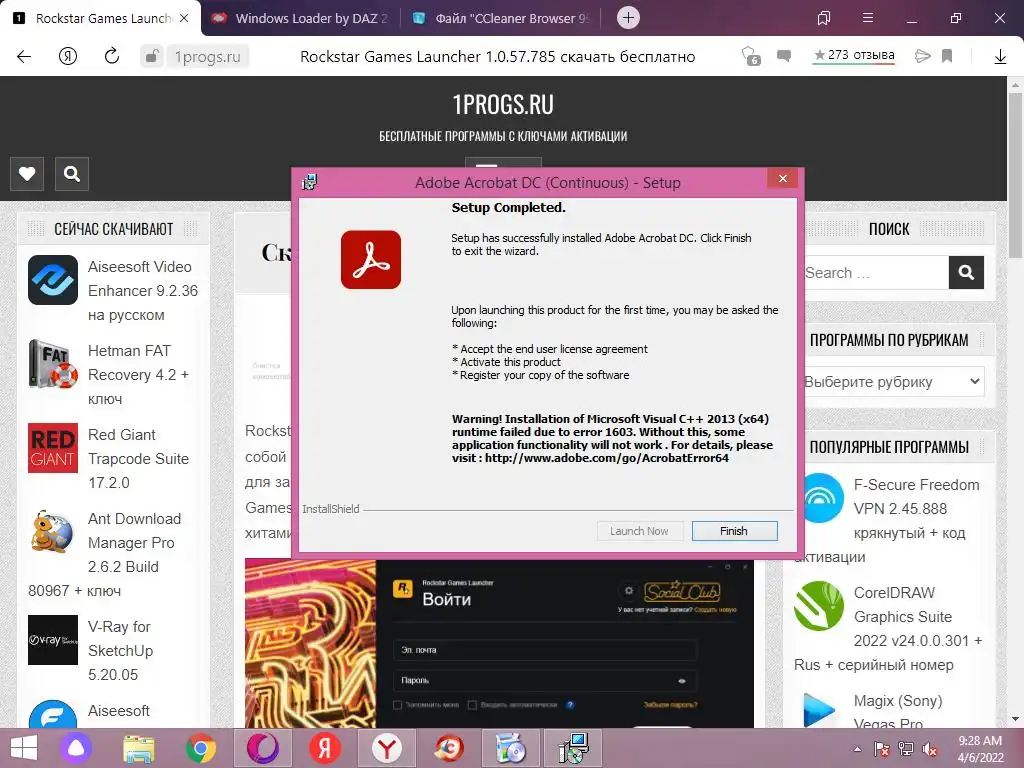Go back with the browser back arrow
Screen dimensions: 1024x768
click(24, 57)
